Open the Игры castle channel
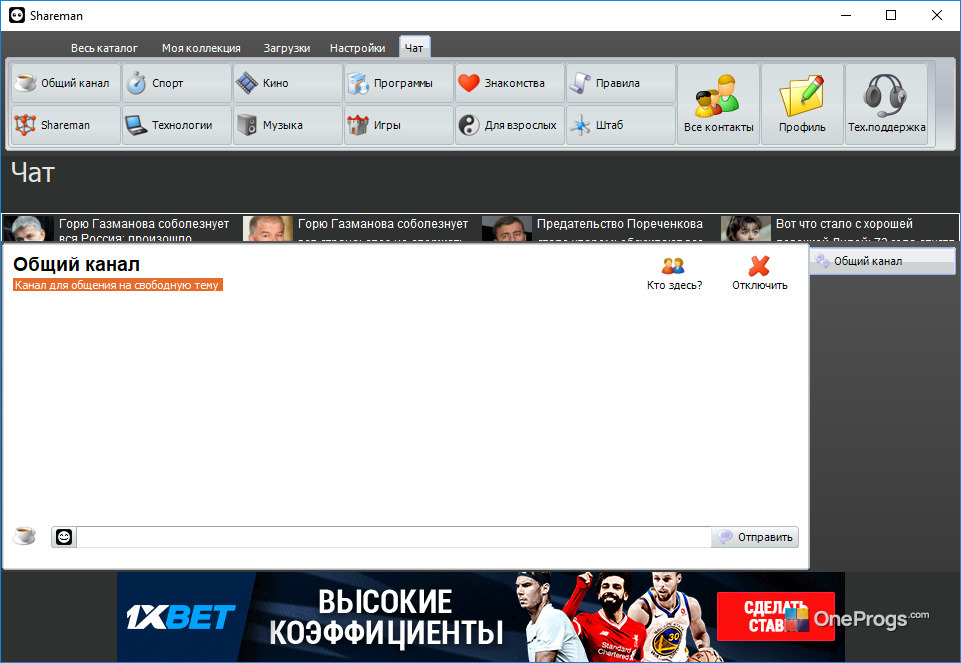Image resolution: width=961 pixels, height=663 pixels. pyautogui.click(x=399, y=125)
